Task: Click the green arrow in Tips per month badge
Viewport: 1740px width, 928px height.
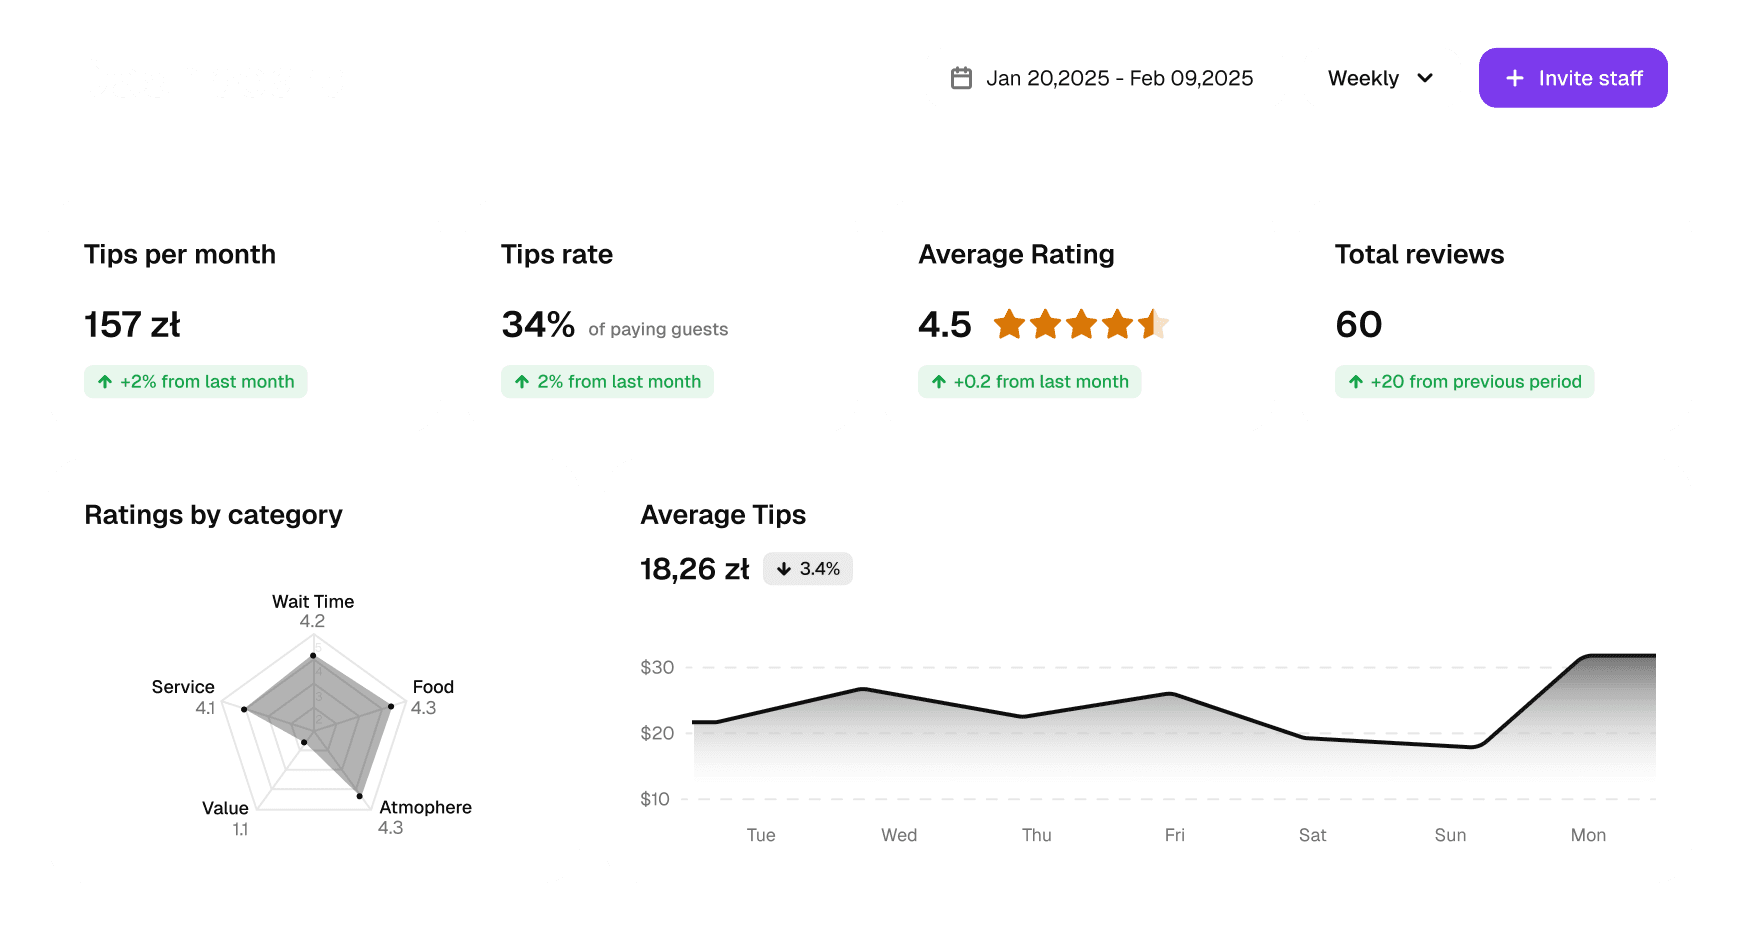Action: tap(105, 382)
